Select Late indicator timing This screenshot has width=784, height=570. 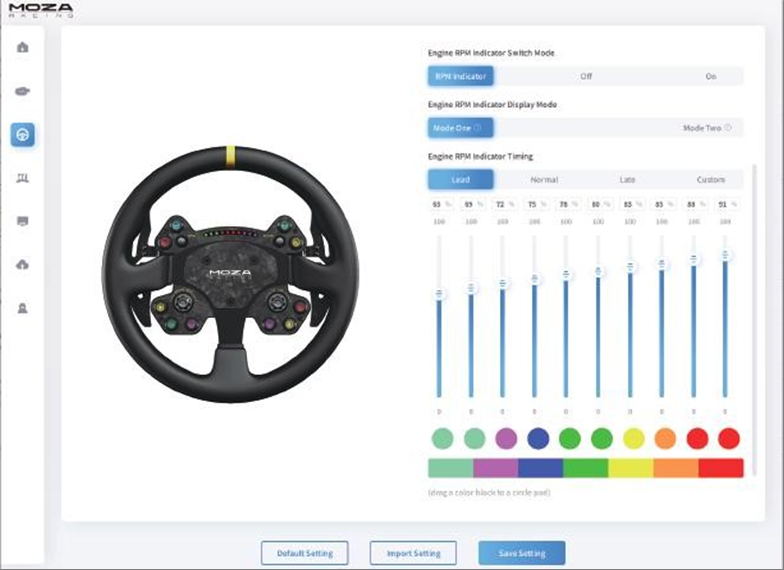[x=627, y=180]
